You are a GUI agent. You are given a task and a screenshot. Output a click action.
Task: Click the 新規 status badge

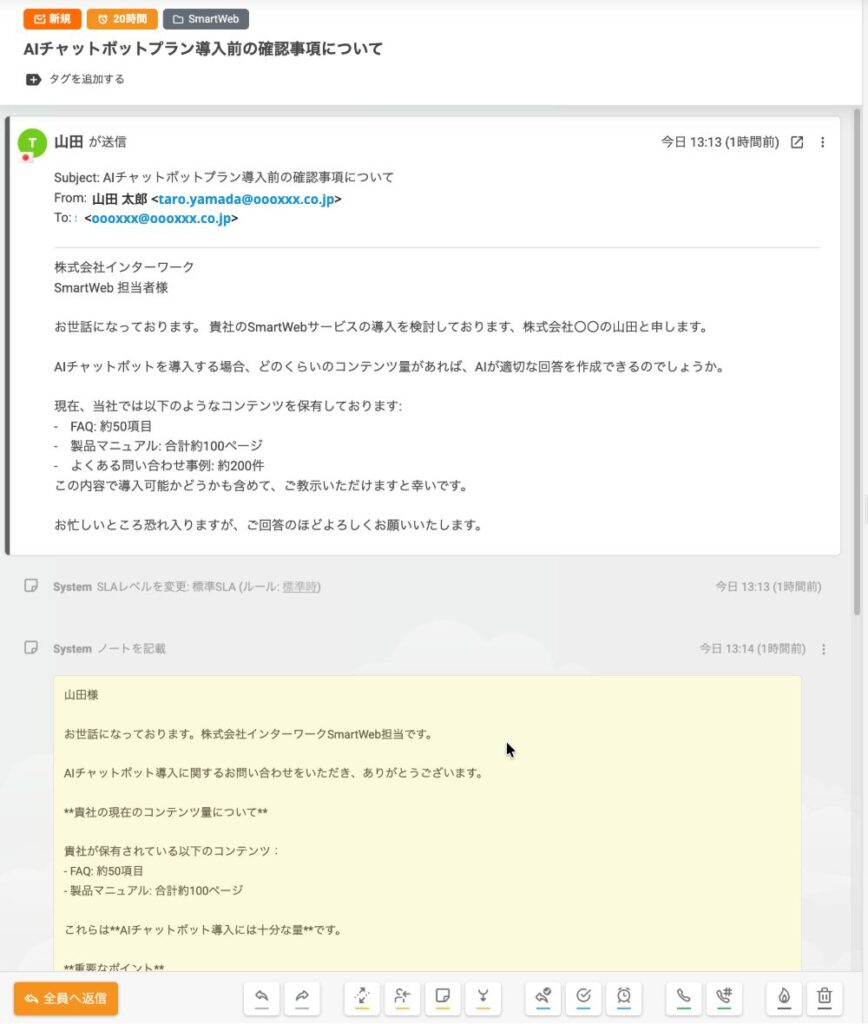tap(52, 18)
